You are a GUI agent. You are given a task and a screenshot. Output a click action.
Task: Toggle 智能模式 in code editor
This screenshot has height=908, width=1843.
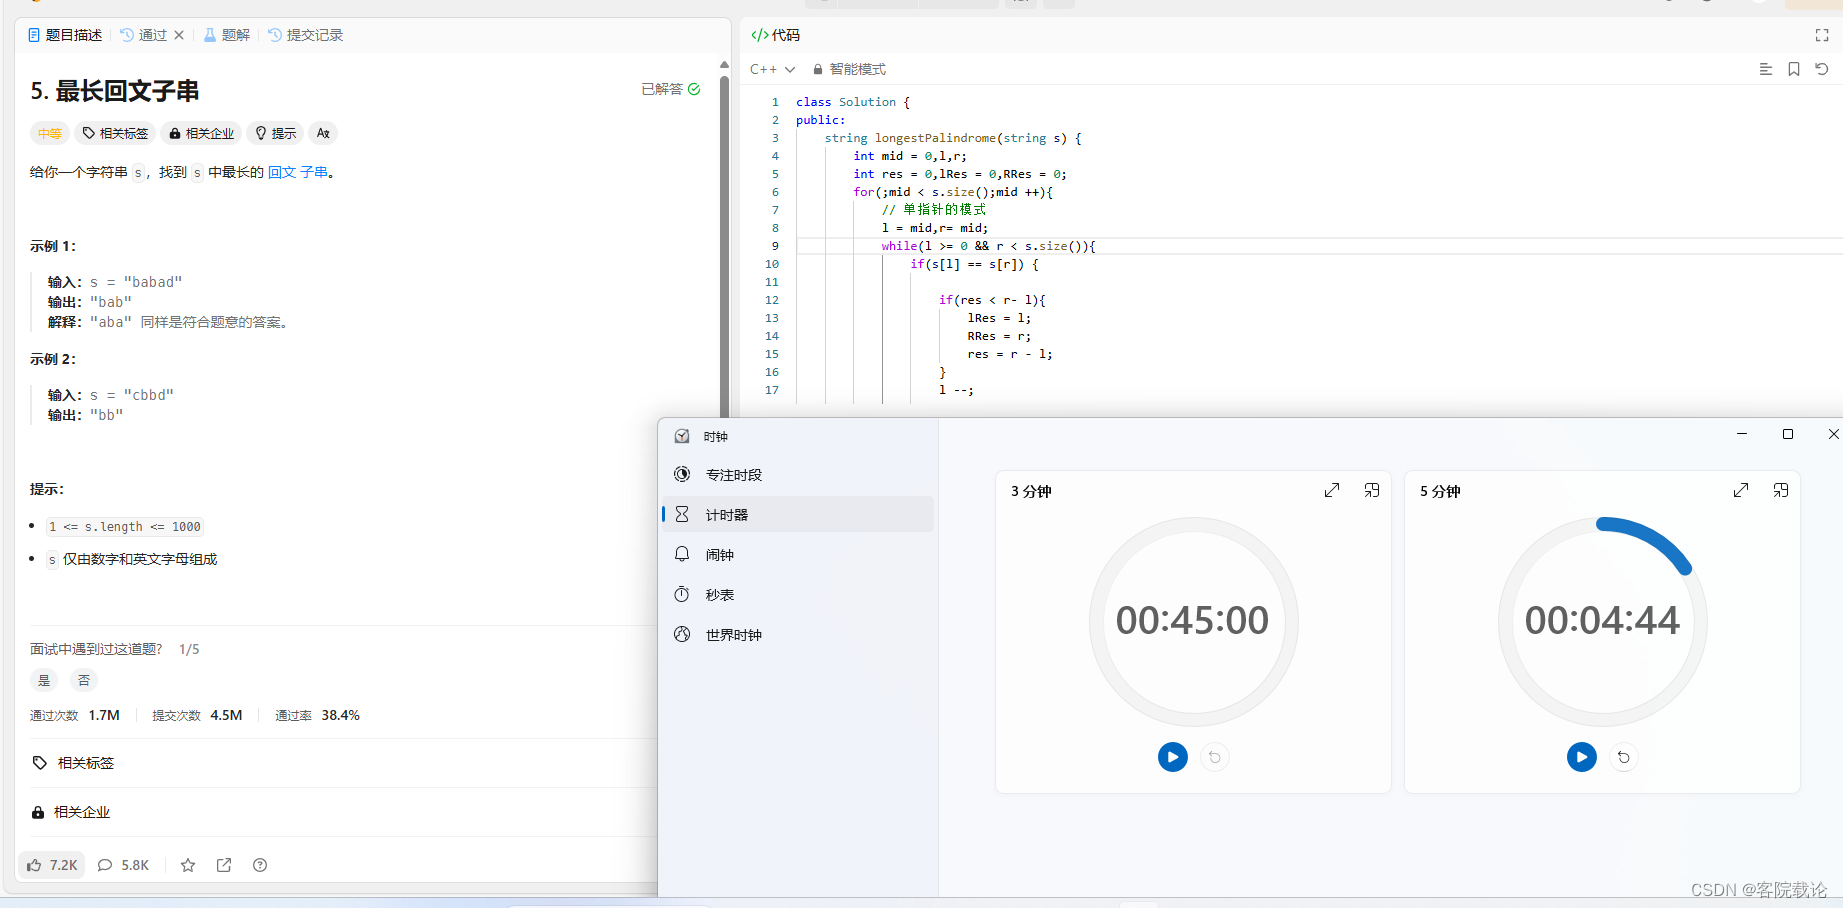pyautogui.click(x=849, y=69)
